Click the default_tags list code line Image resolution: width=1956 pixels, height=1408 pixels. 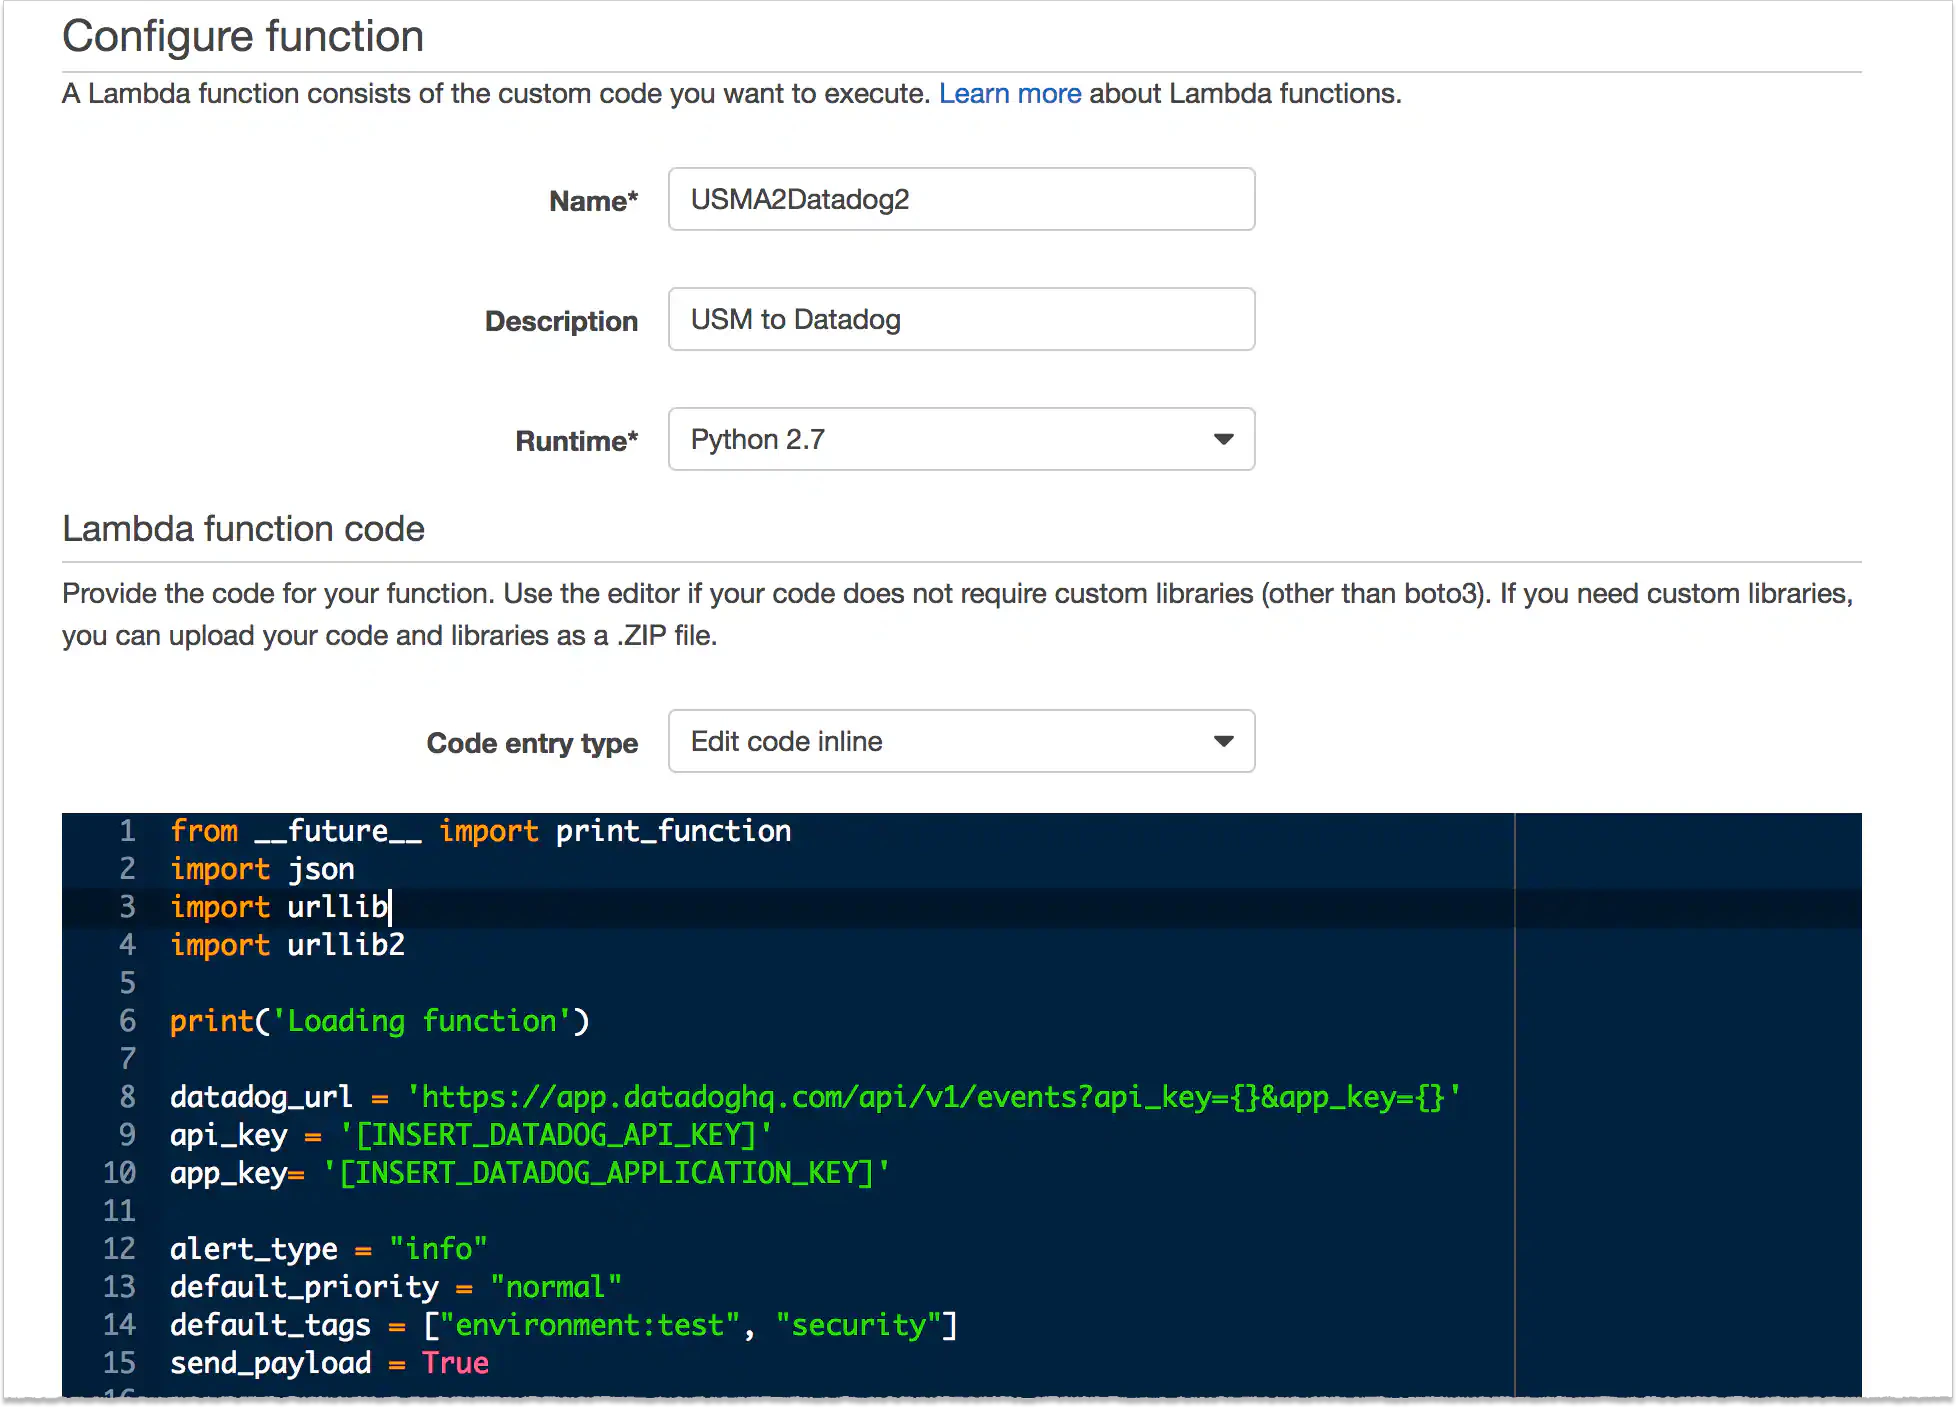click(x=563, y=1325)
